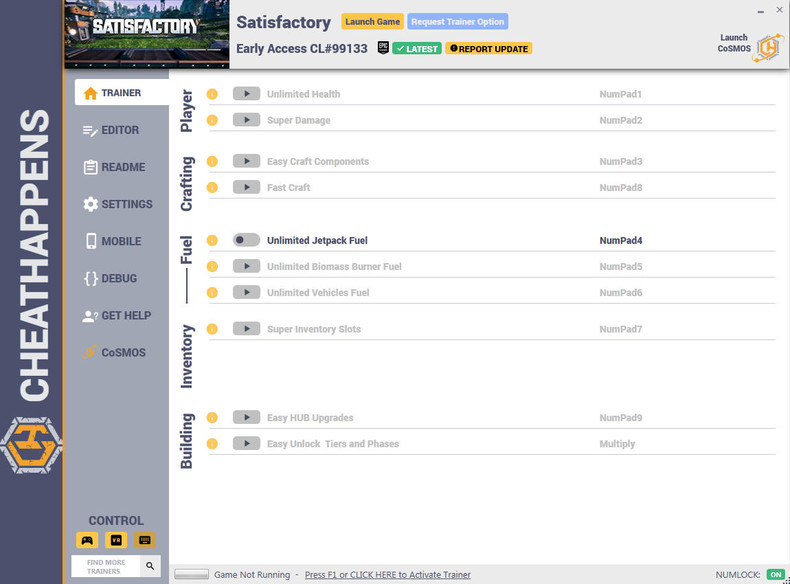Viewport: 790px width, 584px height.
Task: Switch to the TRAINER tab
Action: click(x=121, y=93)
